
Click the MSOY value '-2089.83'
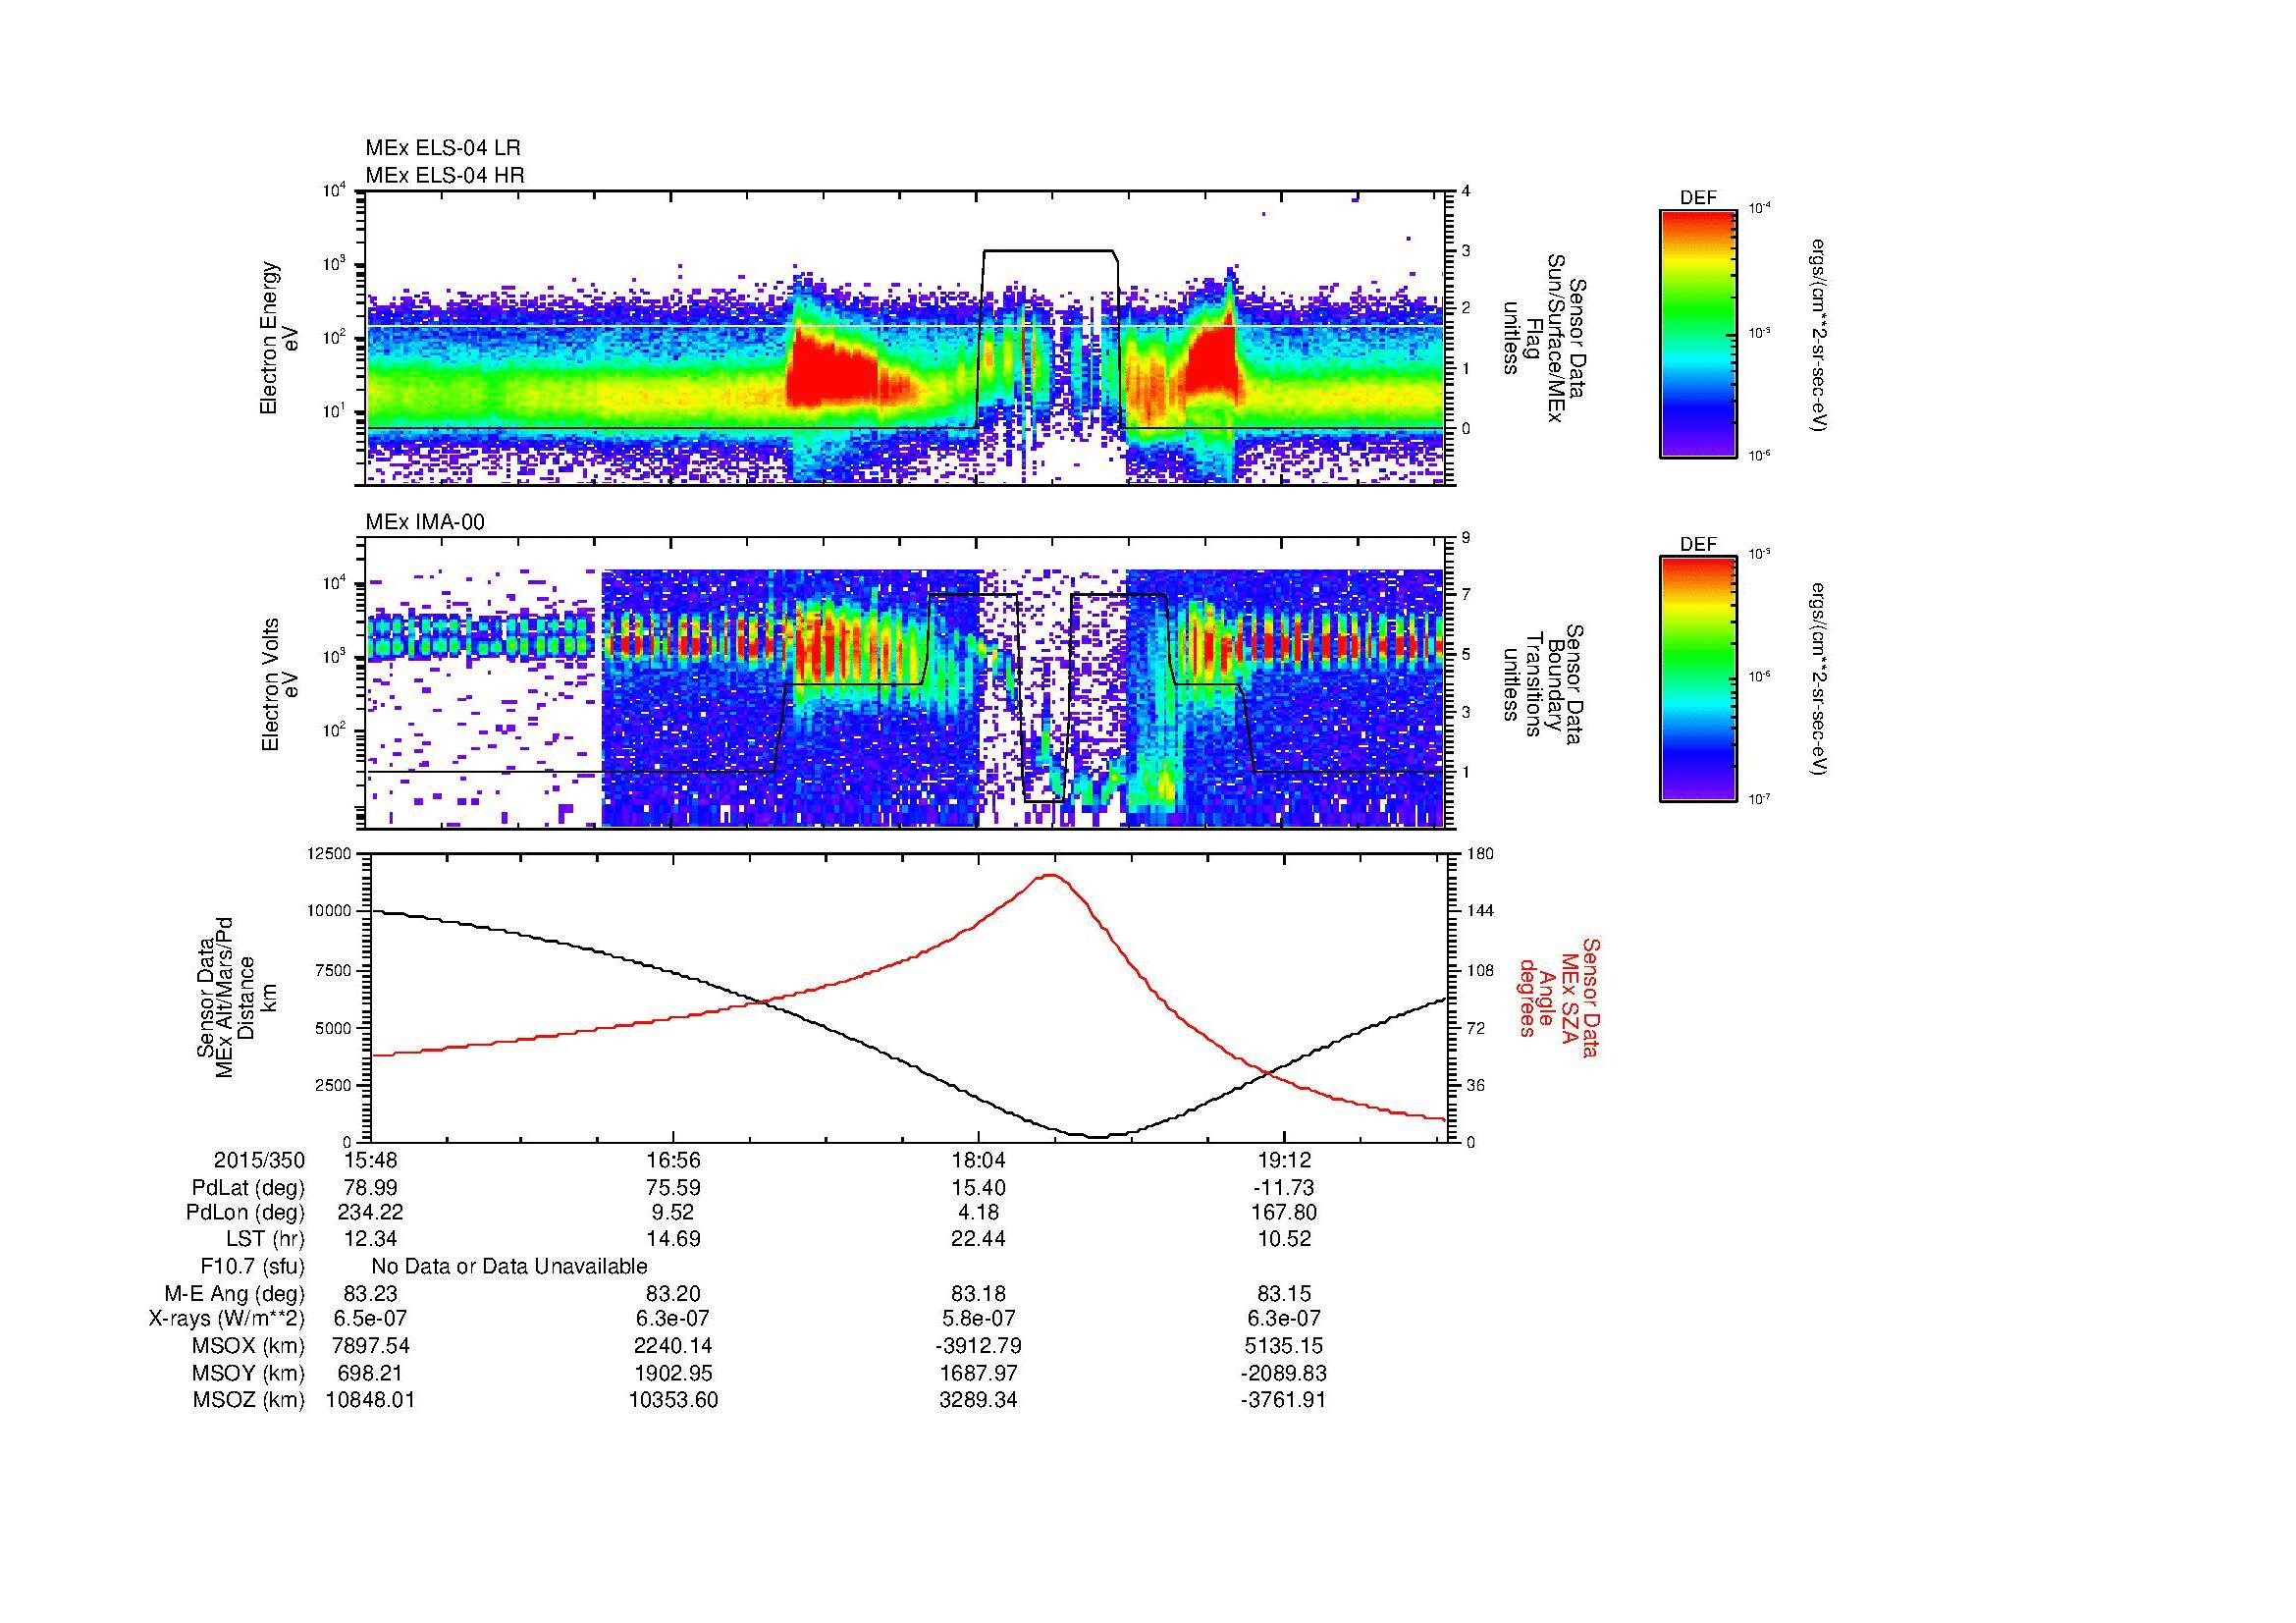pyautogui.click(x=1282, y=1372)
